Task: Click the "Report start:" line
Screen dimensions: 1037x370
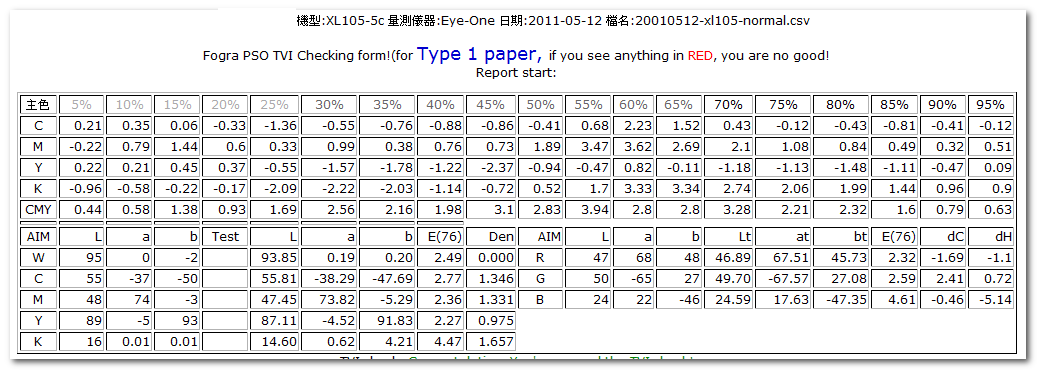Action: click(x=516, y=72)
